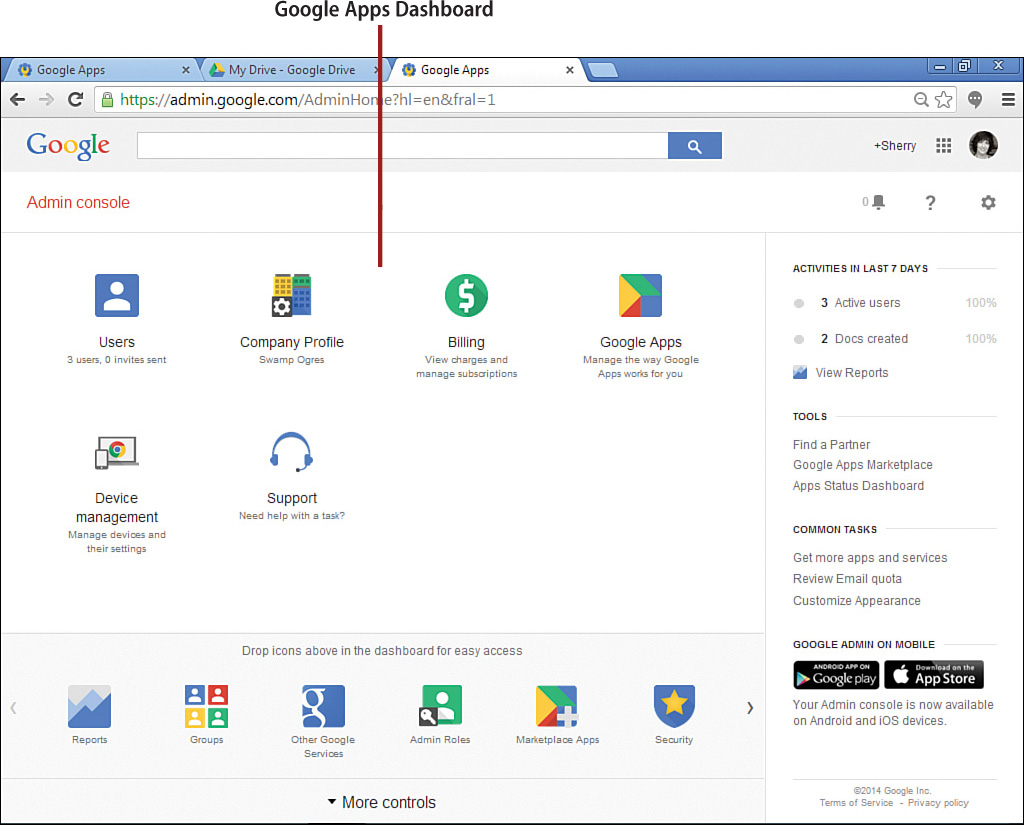Screen dimensions: 1024x825
Task: Open the Google Apps dashboard icon
Action: coord(640,295)
